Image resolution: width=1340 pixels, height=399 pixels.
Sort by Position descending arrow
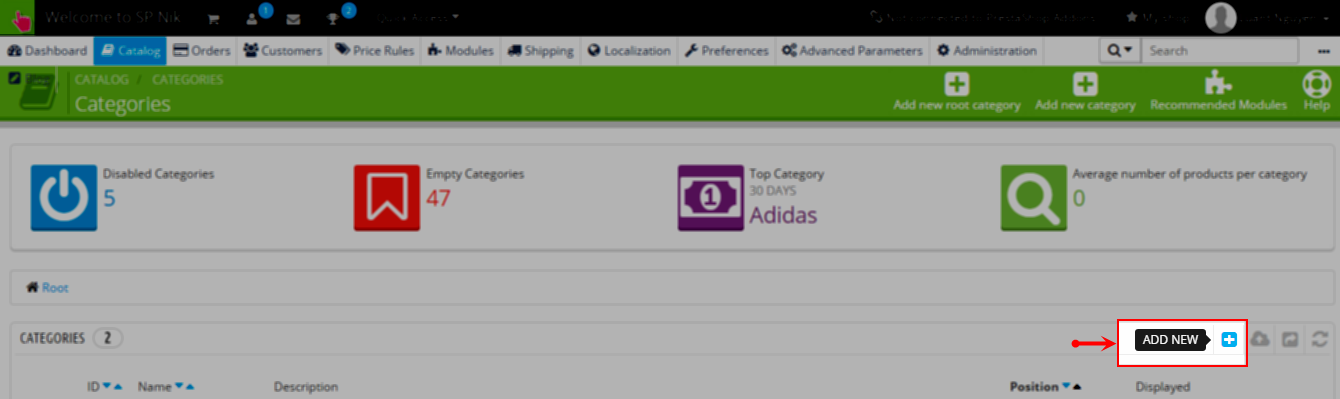[x=1065, y=386]
